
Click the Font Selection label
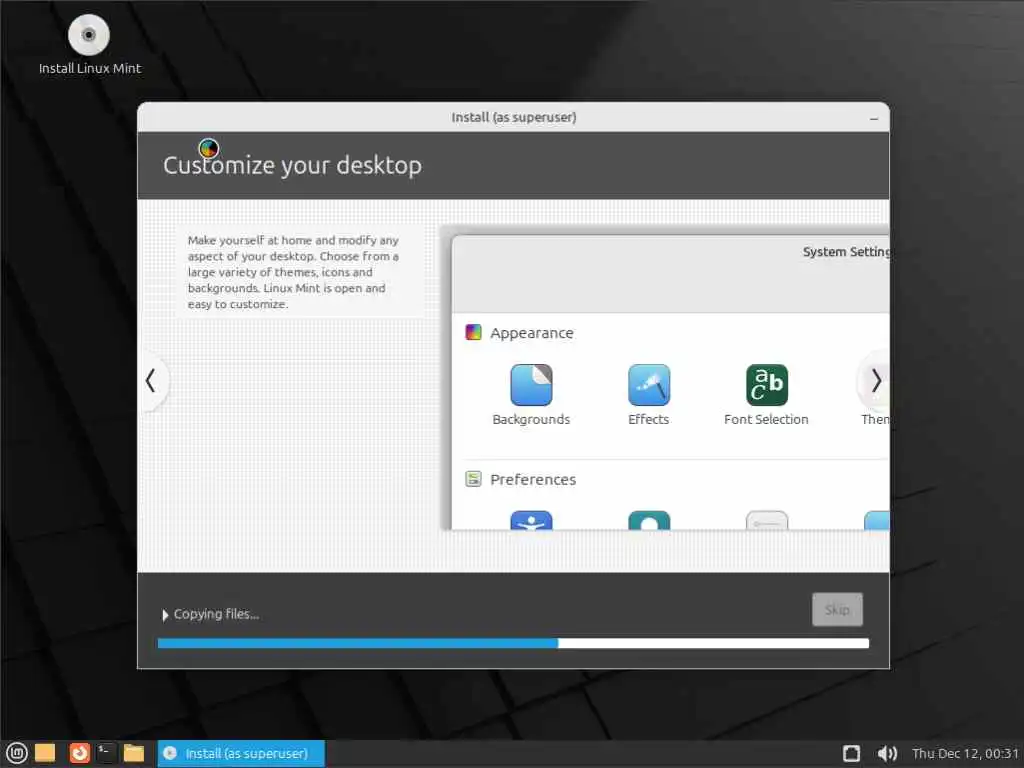pyautogui.click(x=766, y=419)
